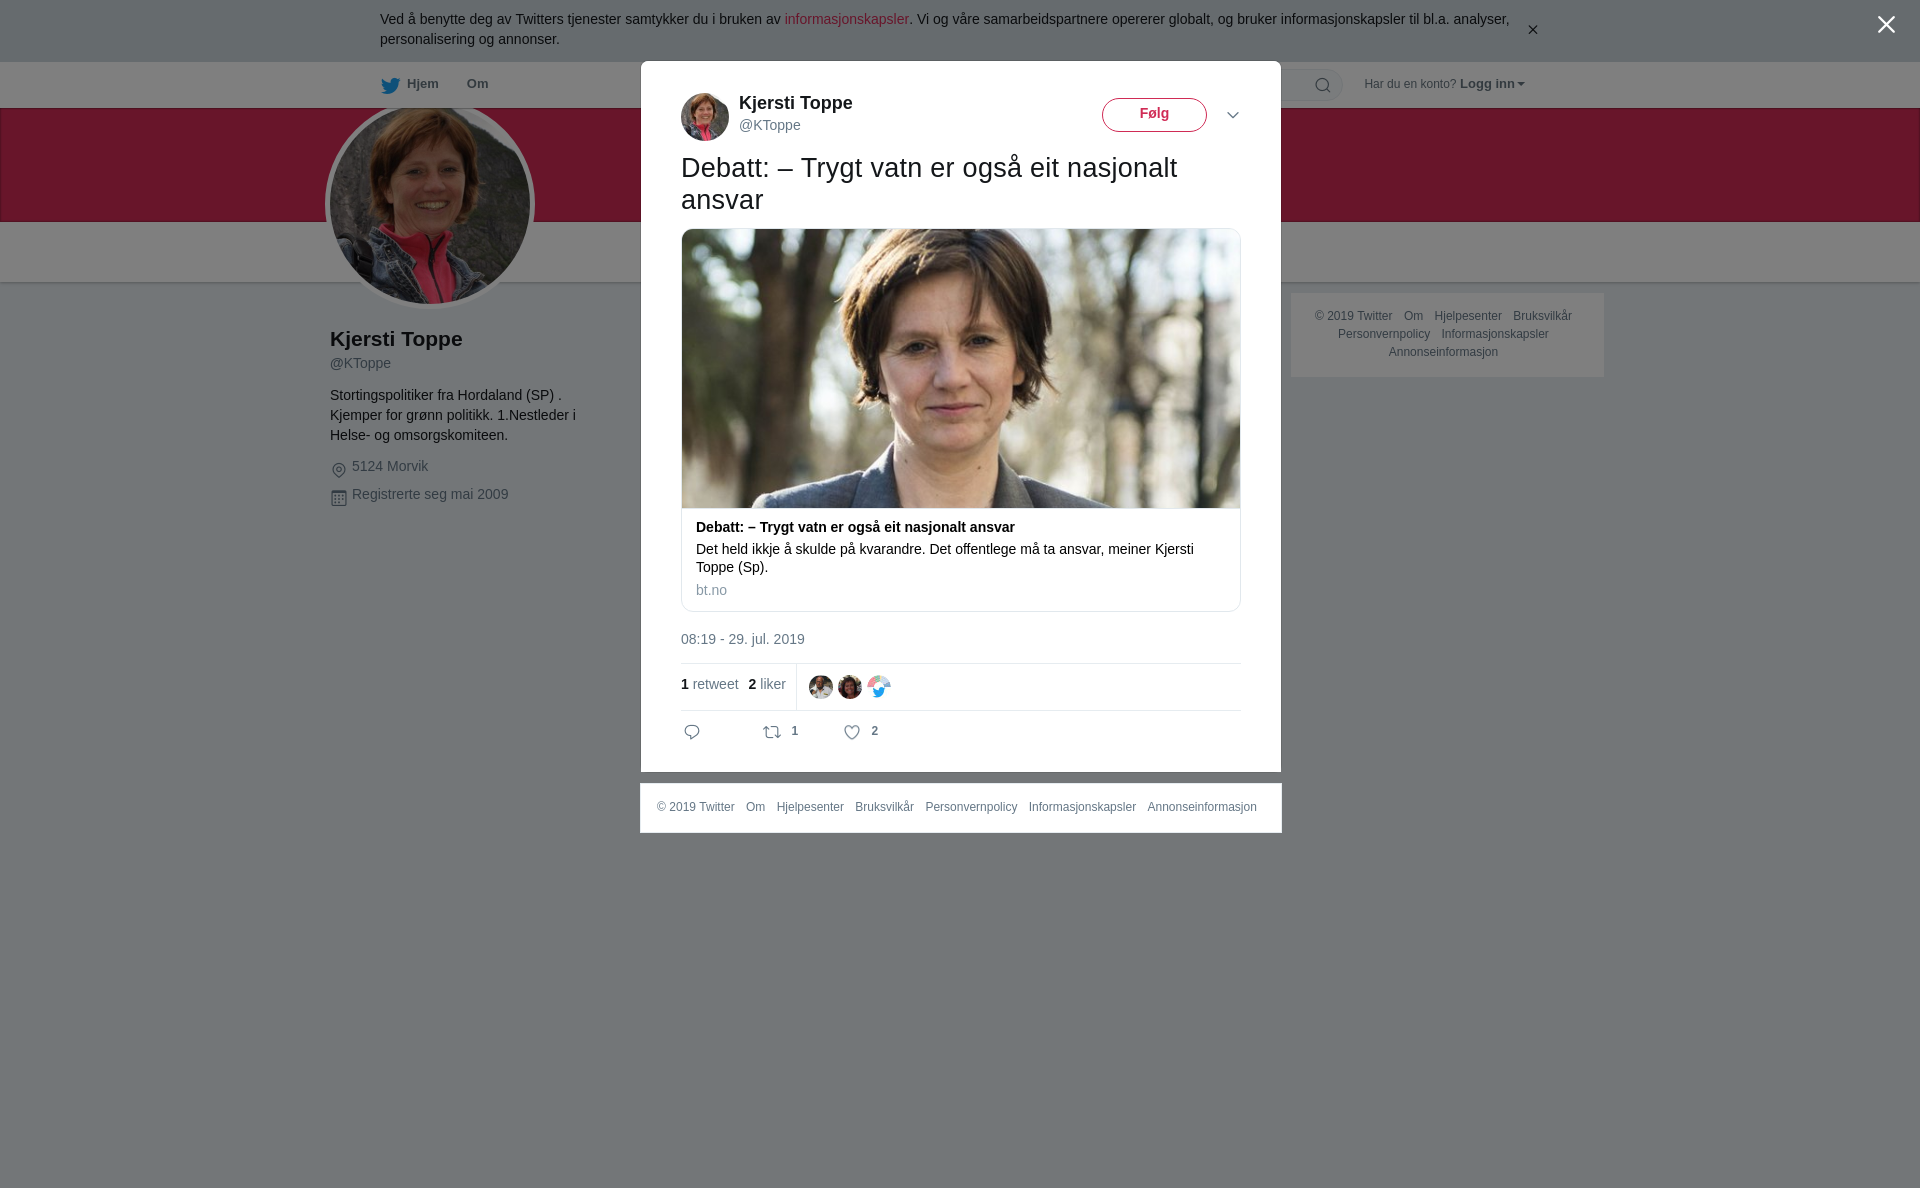Open first liker's avatar
Viewport: 1920px width, 1188px height.
tap(821, 687)
